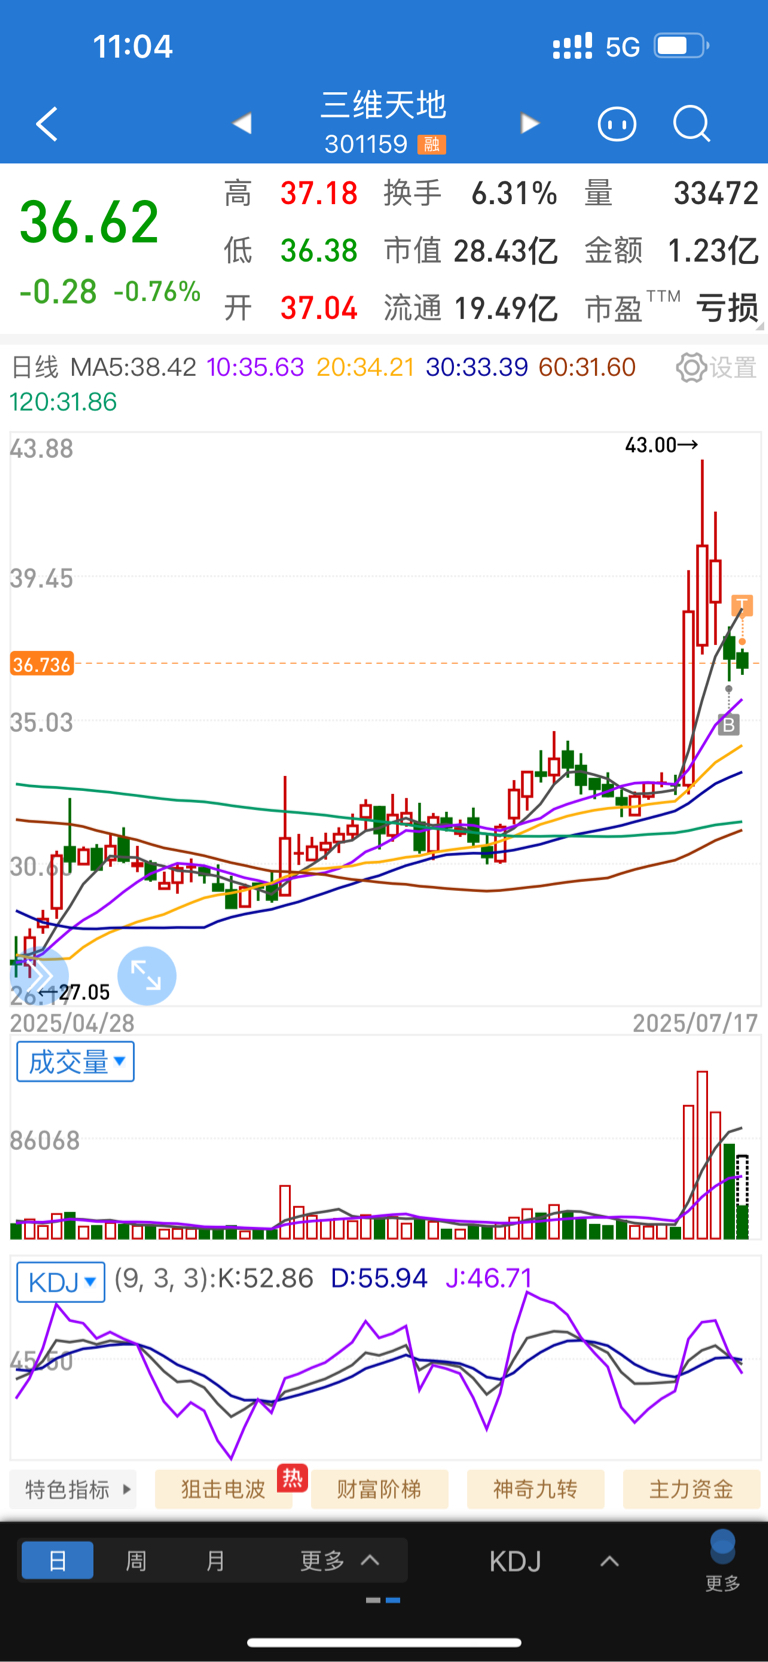Tap stock code 301159
The height and width of the screenshot is (1662, 768).
[366, 145]
